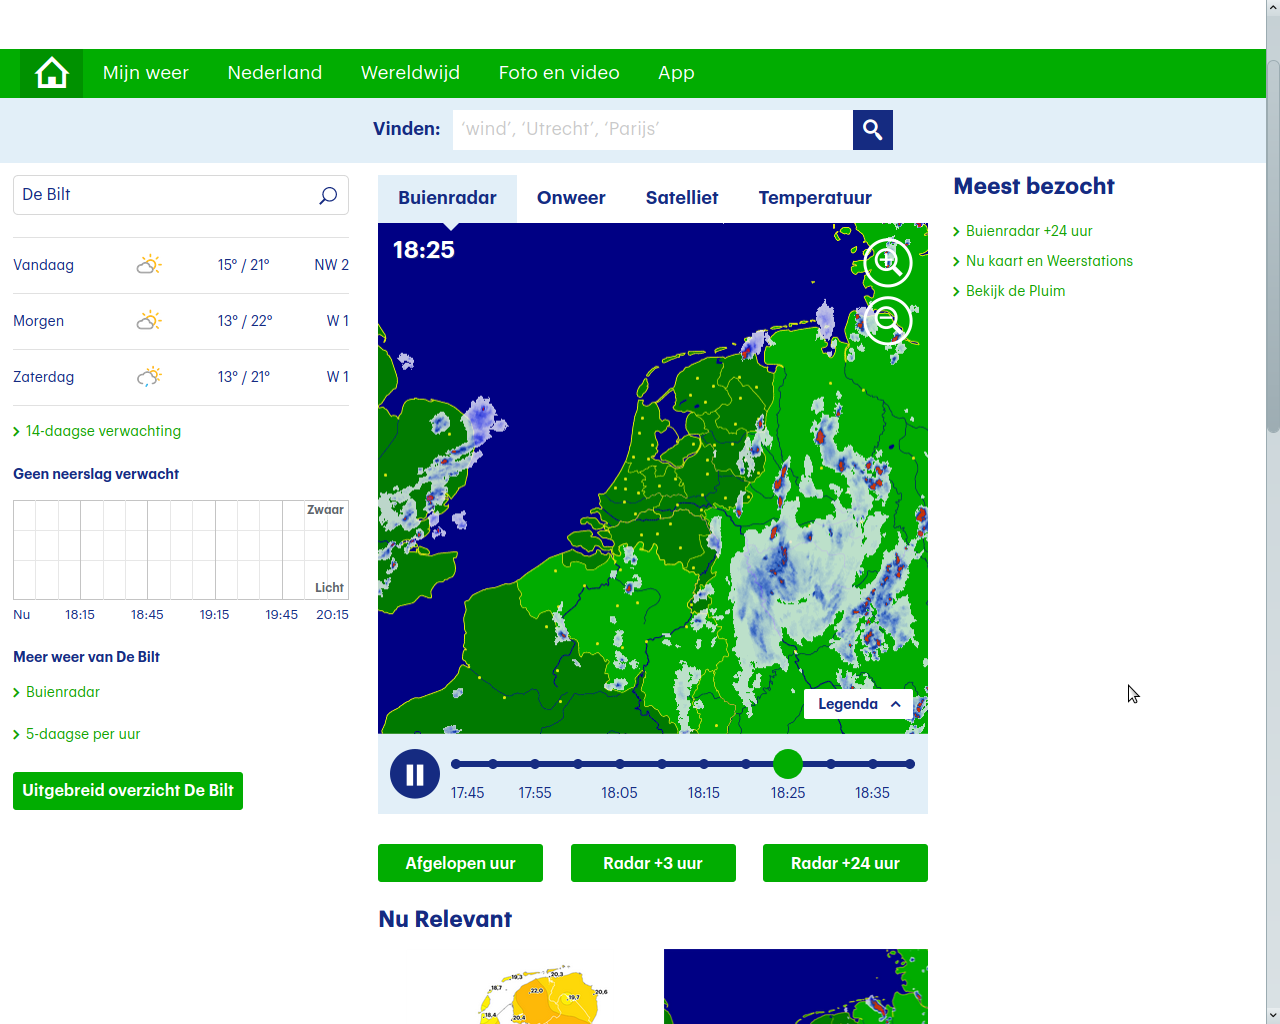This screenshot has height=1024, width=1280.
Task: Jump to 18:05 on radar timeline
Action: [620, 764]
